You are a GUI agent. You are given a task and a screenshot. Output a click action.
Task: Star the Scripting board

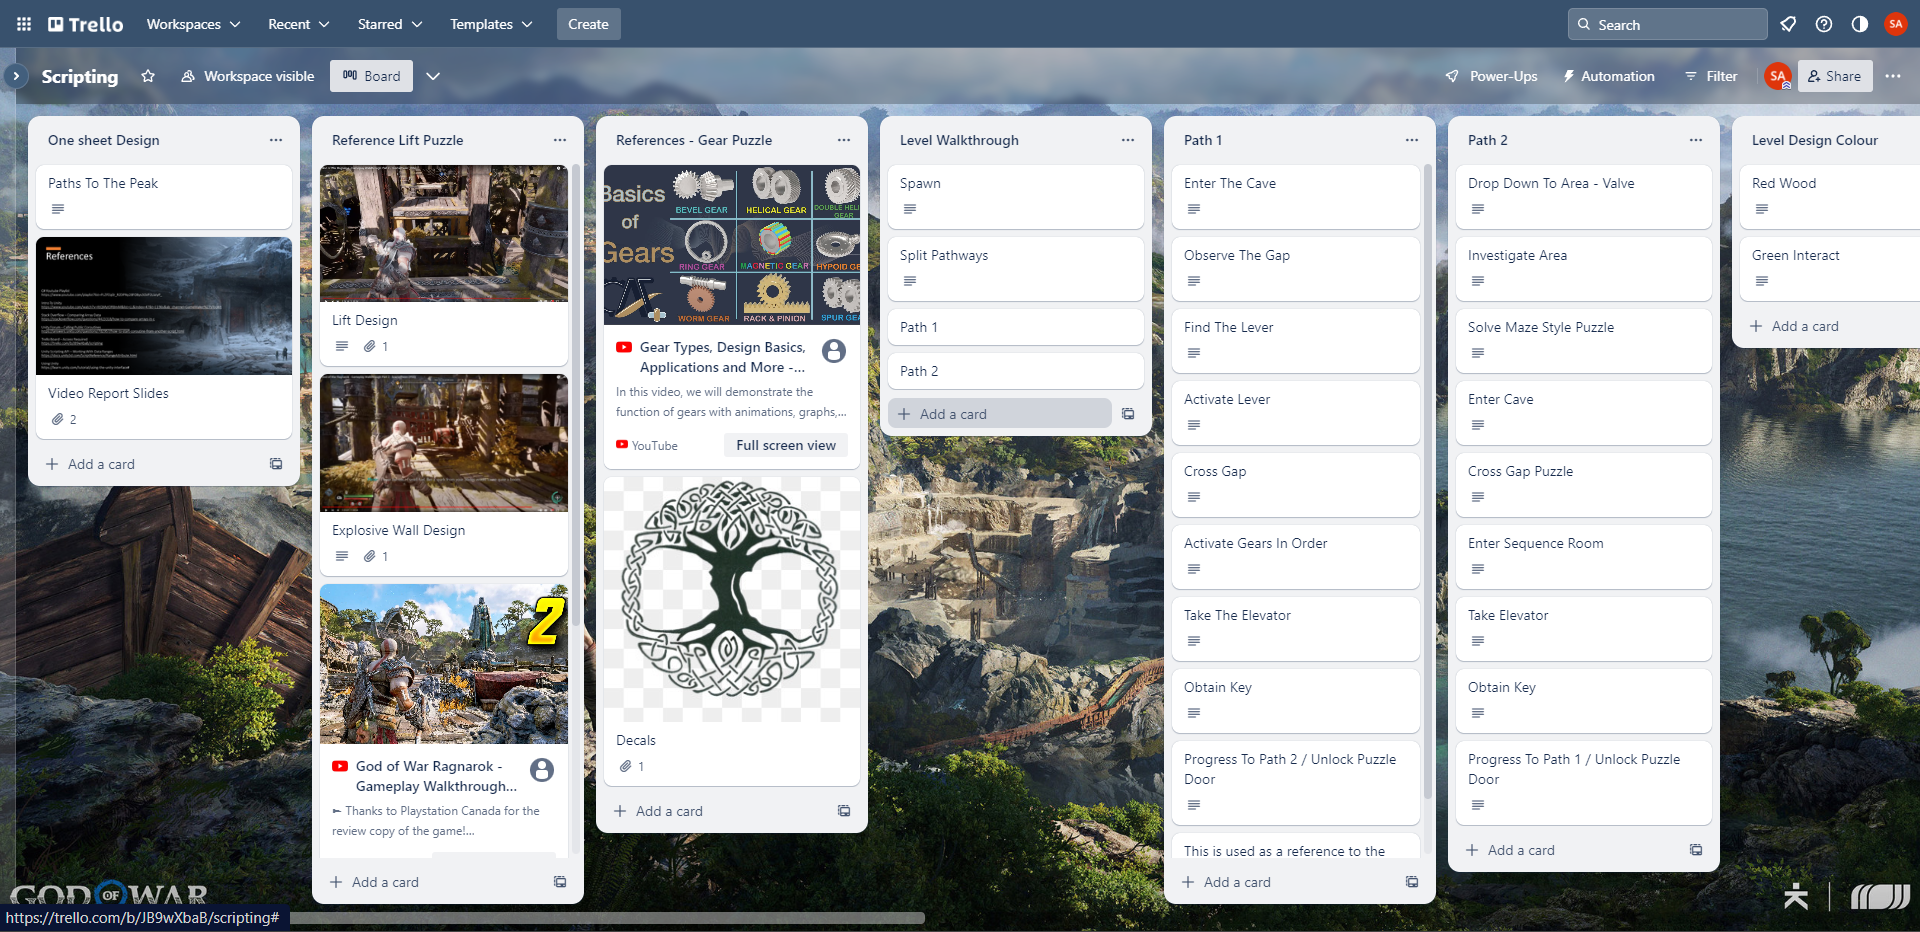click(x=148, y=76)
